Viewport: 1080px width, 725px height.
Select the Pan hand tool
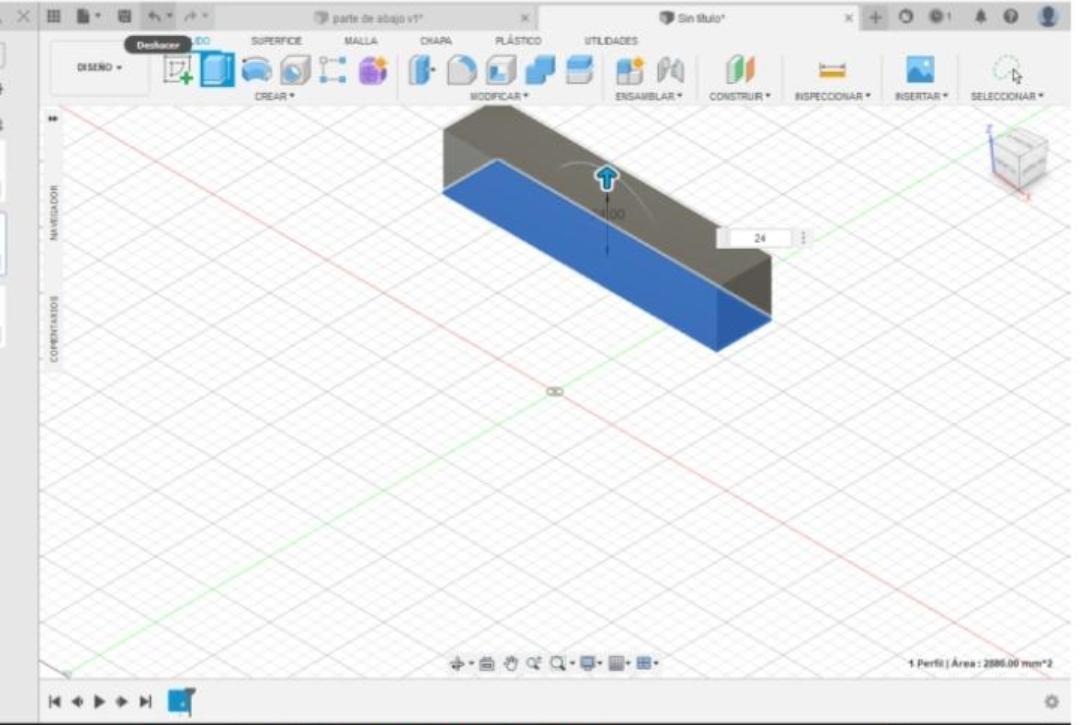click(x=510, y=663)
